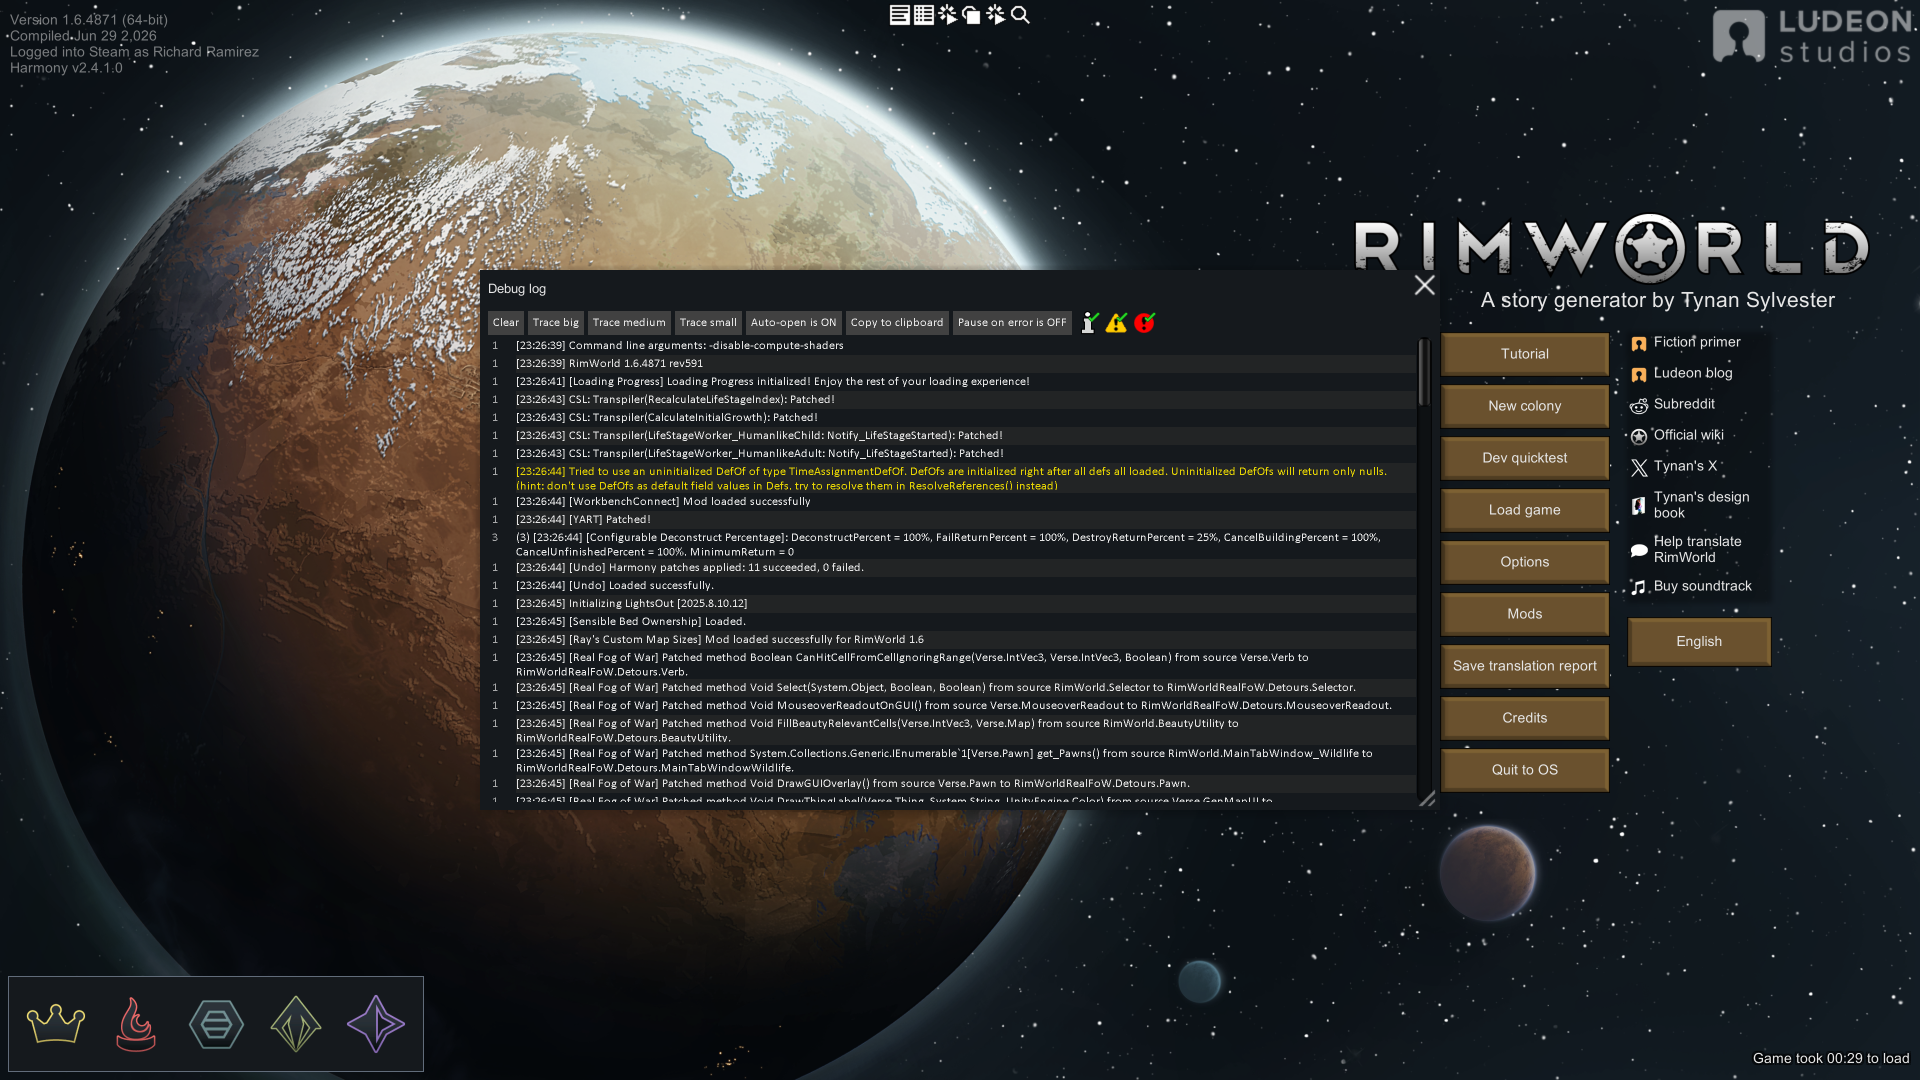The width and height of the screenshot is (1920, 1080).
Task: Open the Fiction primer link
Action: click(x=1686, y=342)
